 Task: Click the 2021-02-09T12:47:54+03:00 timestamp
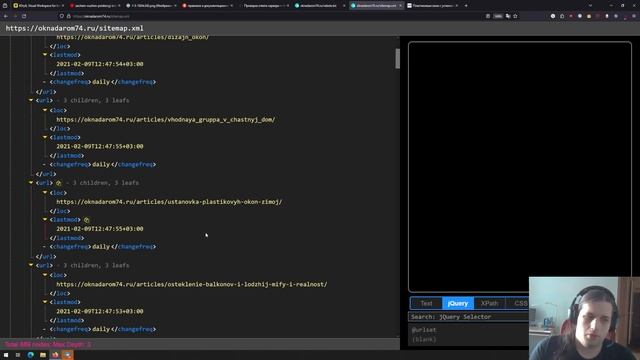100,64
